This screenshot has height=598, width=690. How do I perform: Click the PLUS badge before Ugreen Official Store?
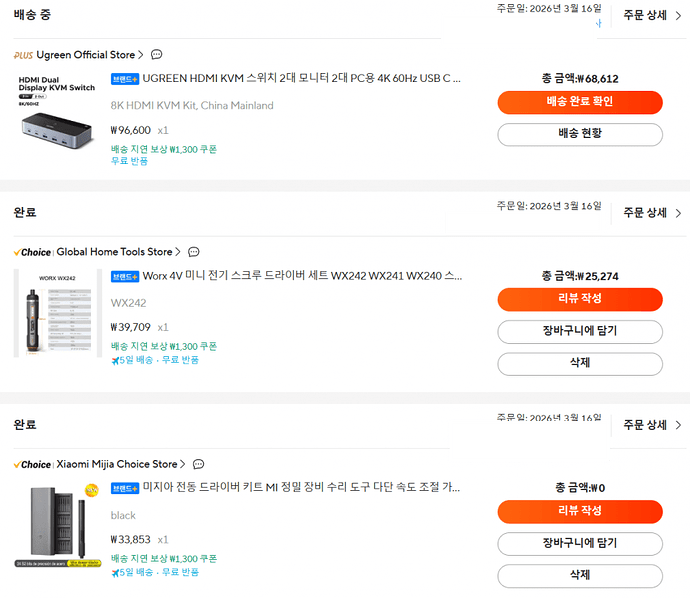click(23, 55)
